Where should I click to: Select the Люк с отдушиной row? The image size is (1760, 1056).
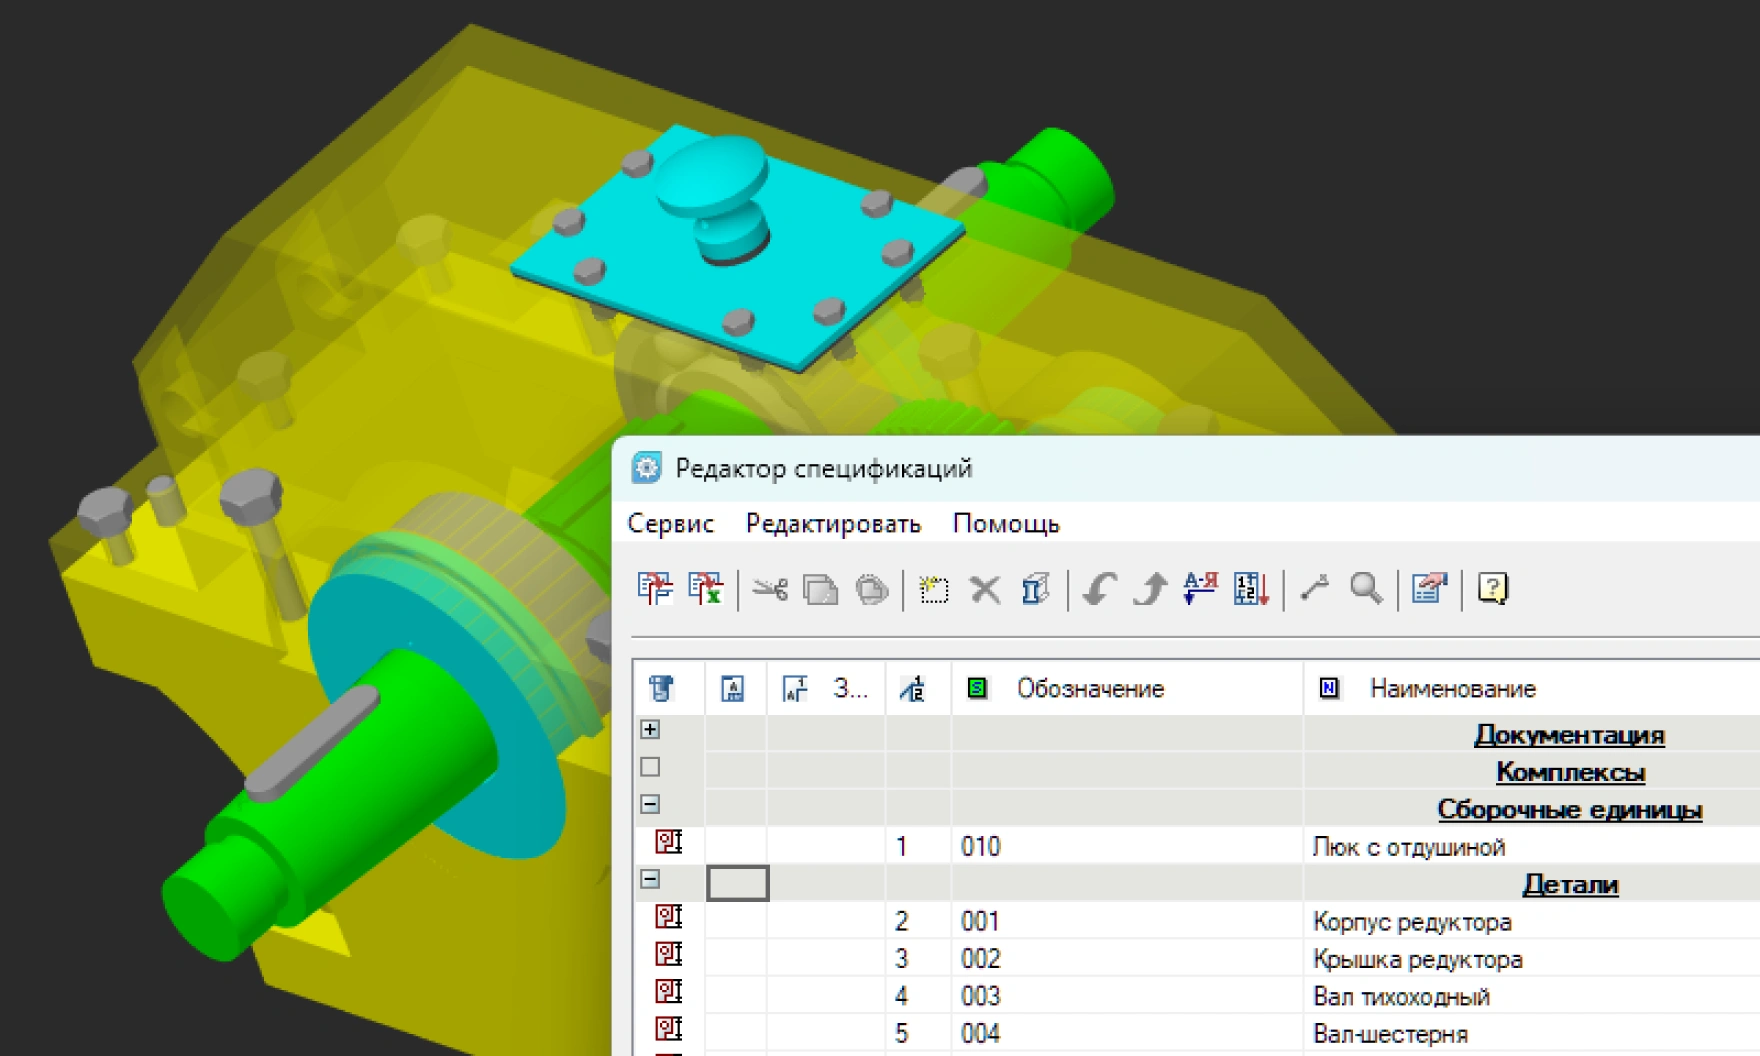(1408, 847)
